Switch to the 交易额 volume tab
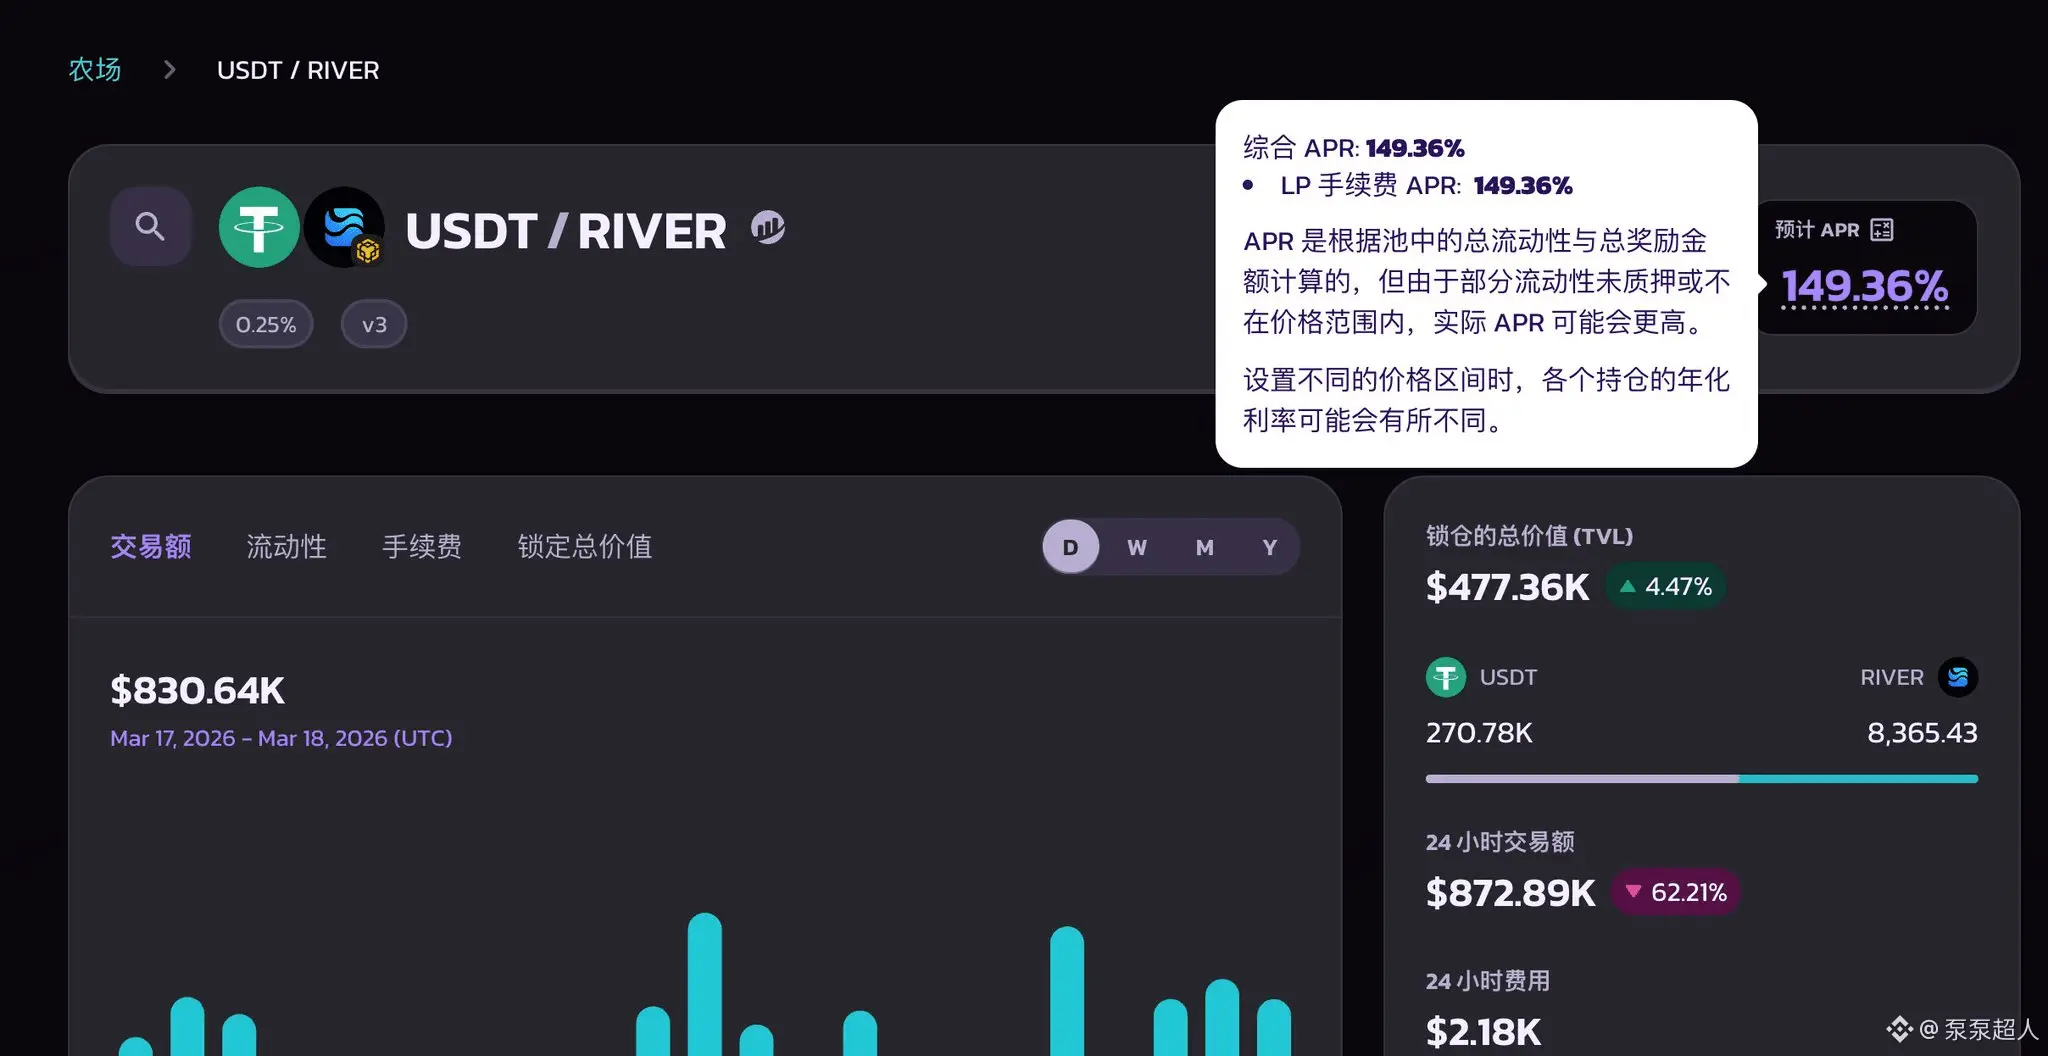The image size is (2048, 1056). [151, 546]
